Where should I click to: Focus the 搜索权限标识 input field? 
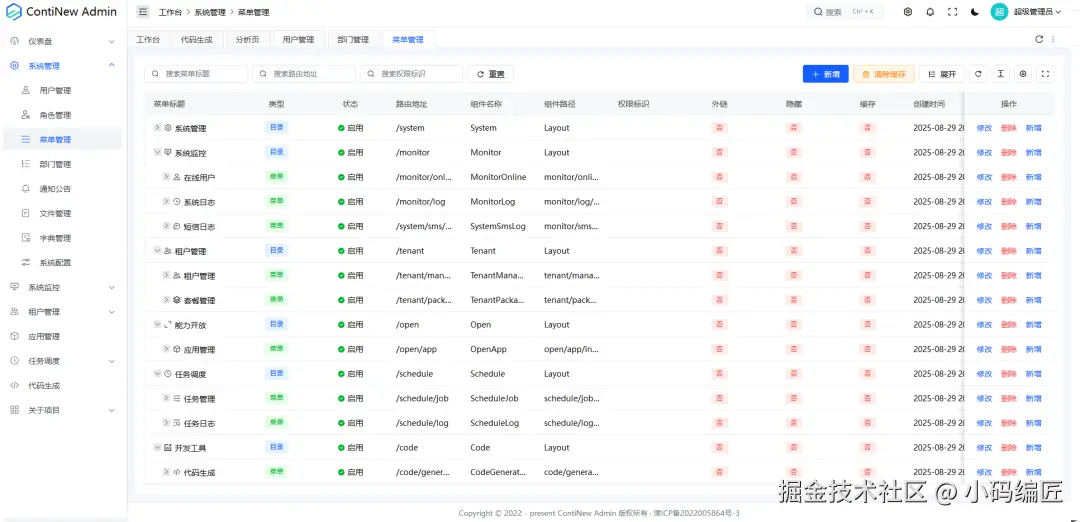point(412,74)
